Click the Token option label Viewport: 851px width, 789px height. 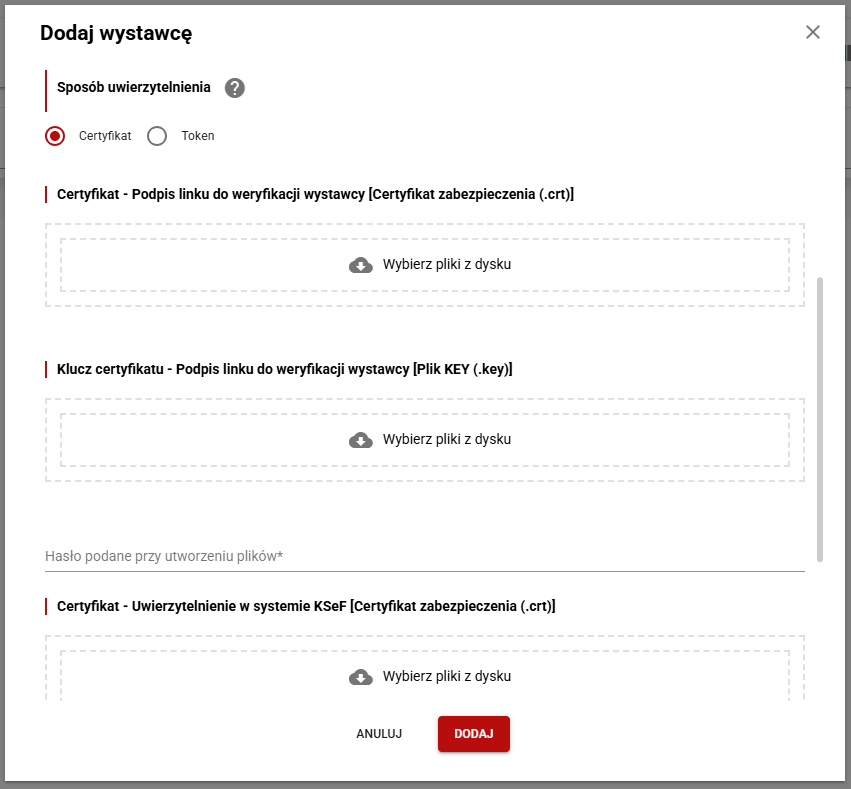point(198,136)
